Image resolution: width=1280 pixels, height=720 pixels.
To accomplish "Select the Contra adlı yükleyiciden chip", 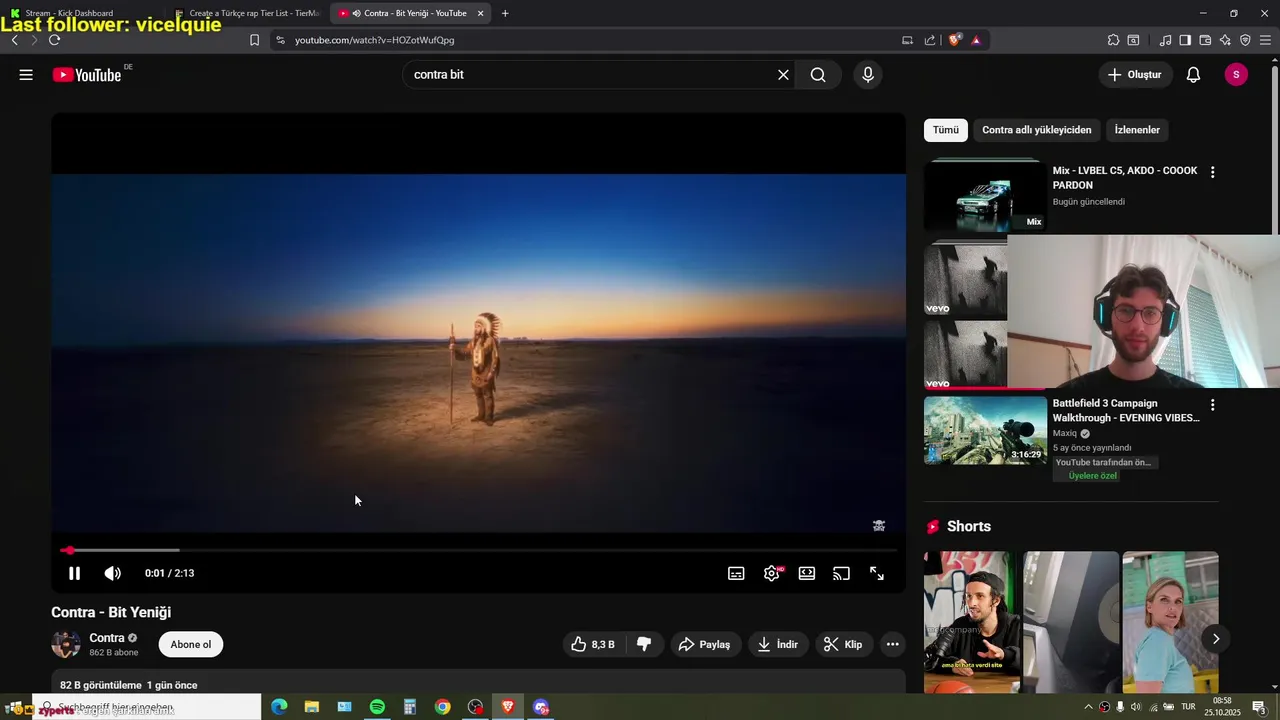I will [x=1037, y=130].
